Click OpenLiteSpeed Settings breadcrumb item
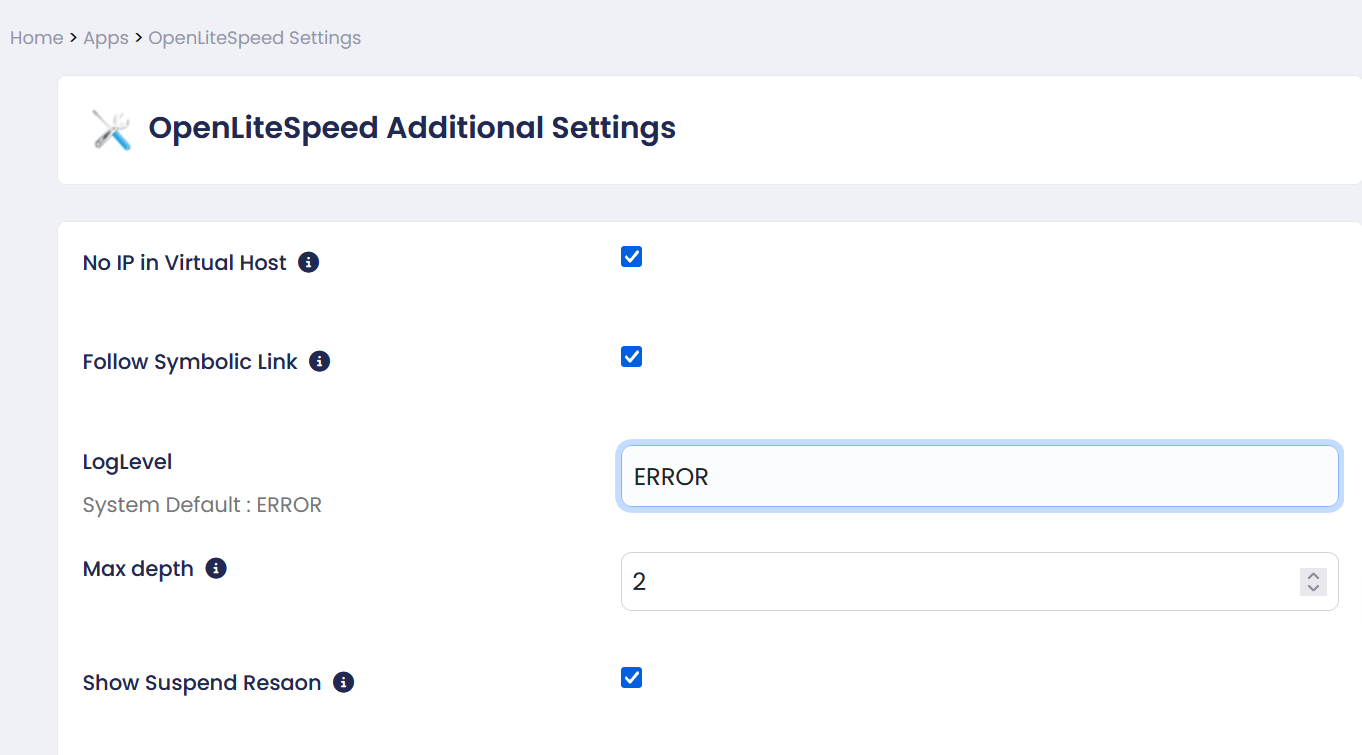 pyautogui.click(x=255, y=38)
